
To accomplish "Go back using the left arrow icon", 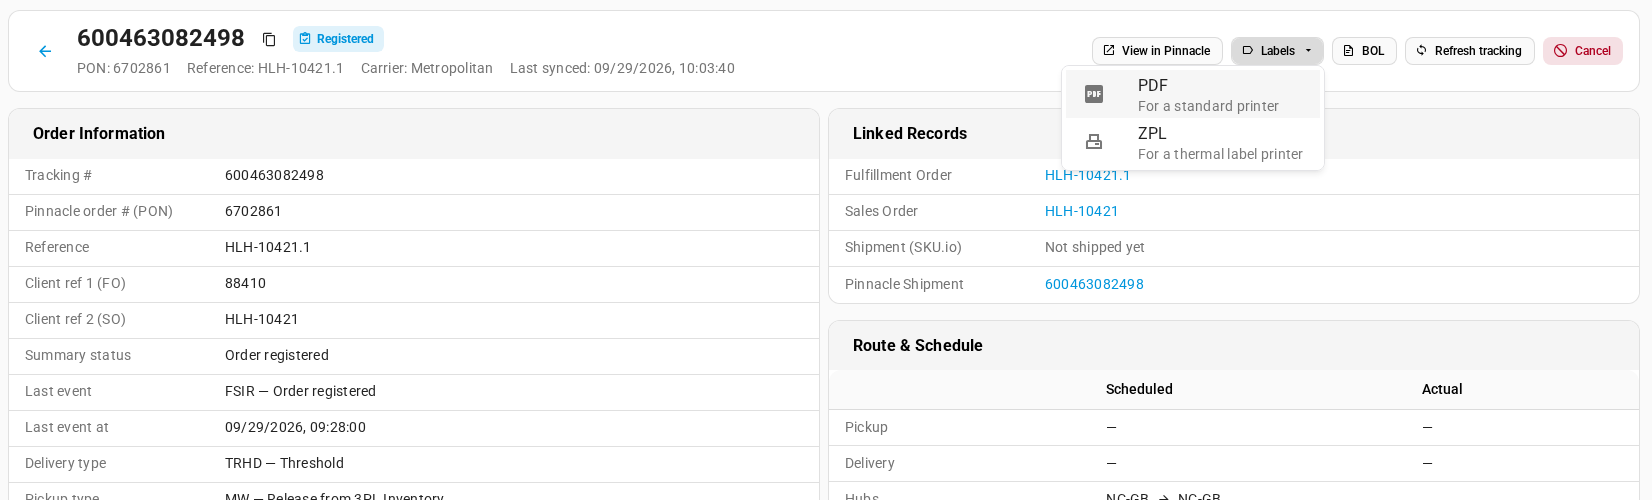I will tap(45, 51).
